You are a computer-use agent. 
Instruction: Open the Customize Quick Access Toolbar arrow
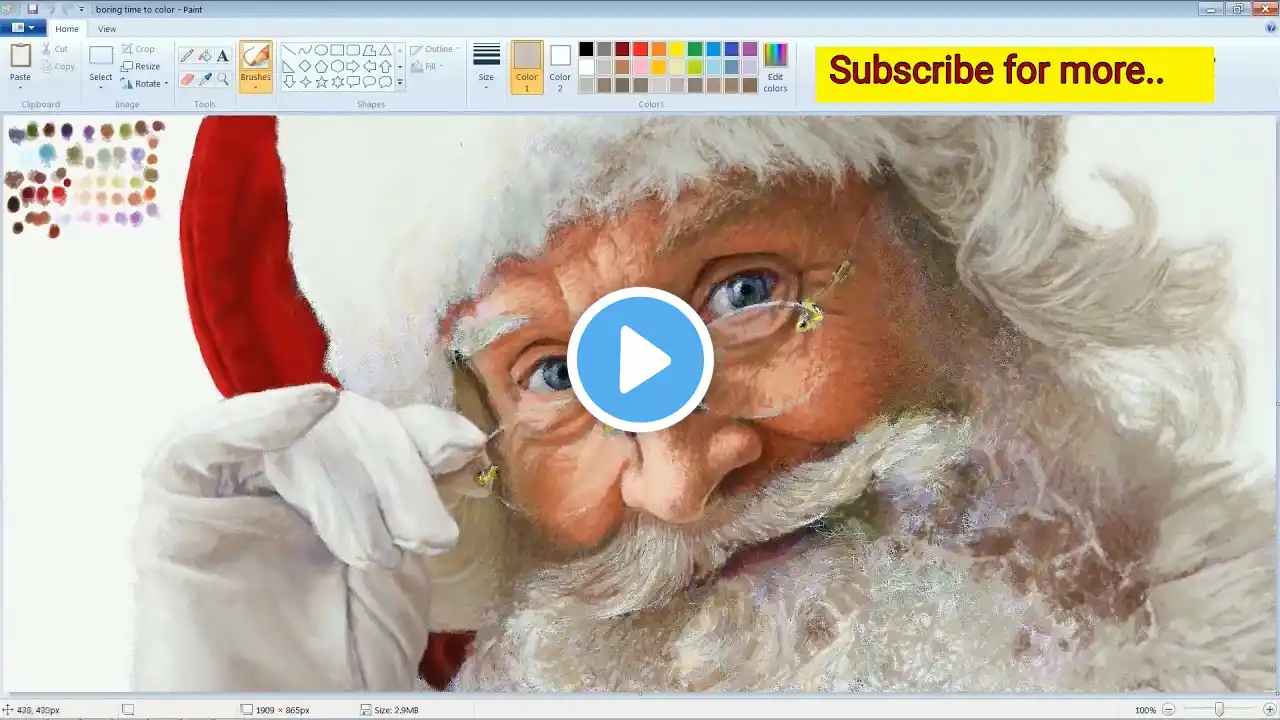(82, 9)
